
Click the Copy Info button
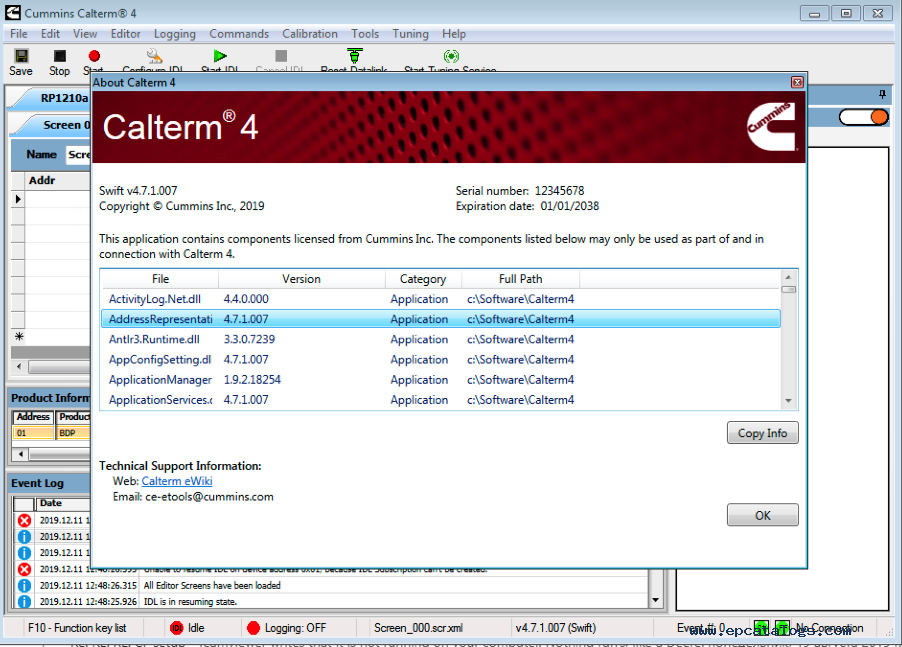762,433
